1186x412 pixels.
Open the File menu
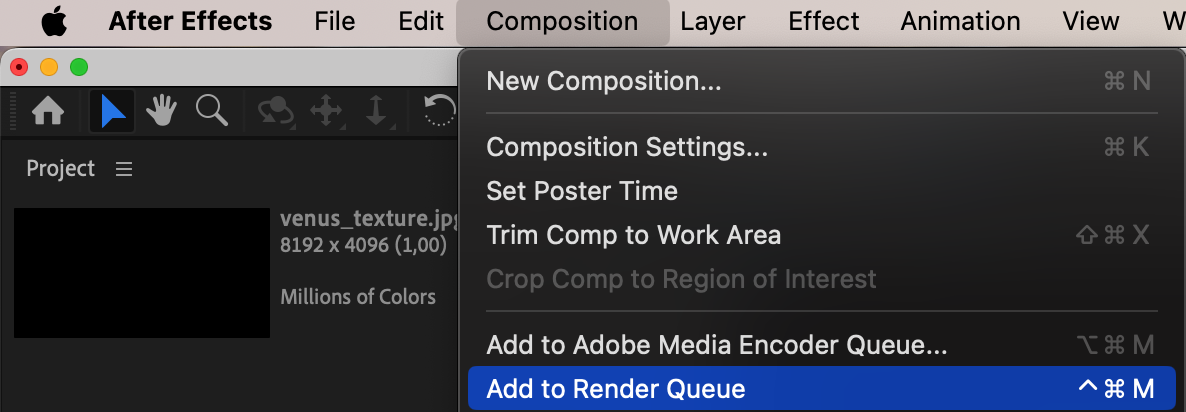[335, 21]
